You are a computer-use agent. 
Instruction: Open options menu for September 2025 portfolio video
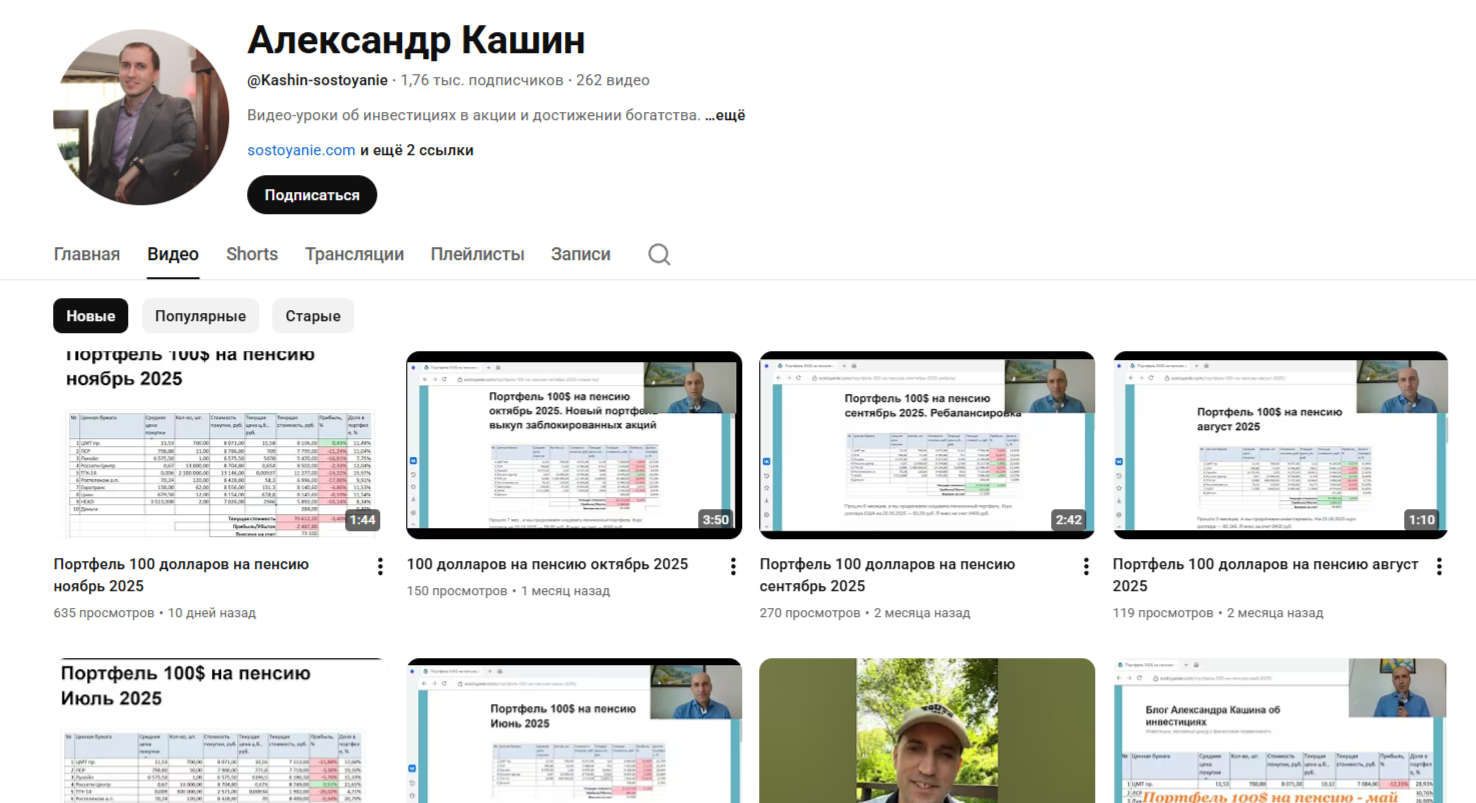click(1086, 566)
